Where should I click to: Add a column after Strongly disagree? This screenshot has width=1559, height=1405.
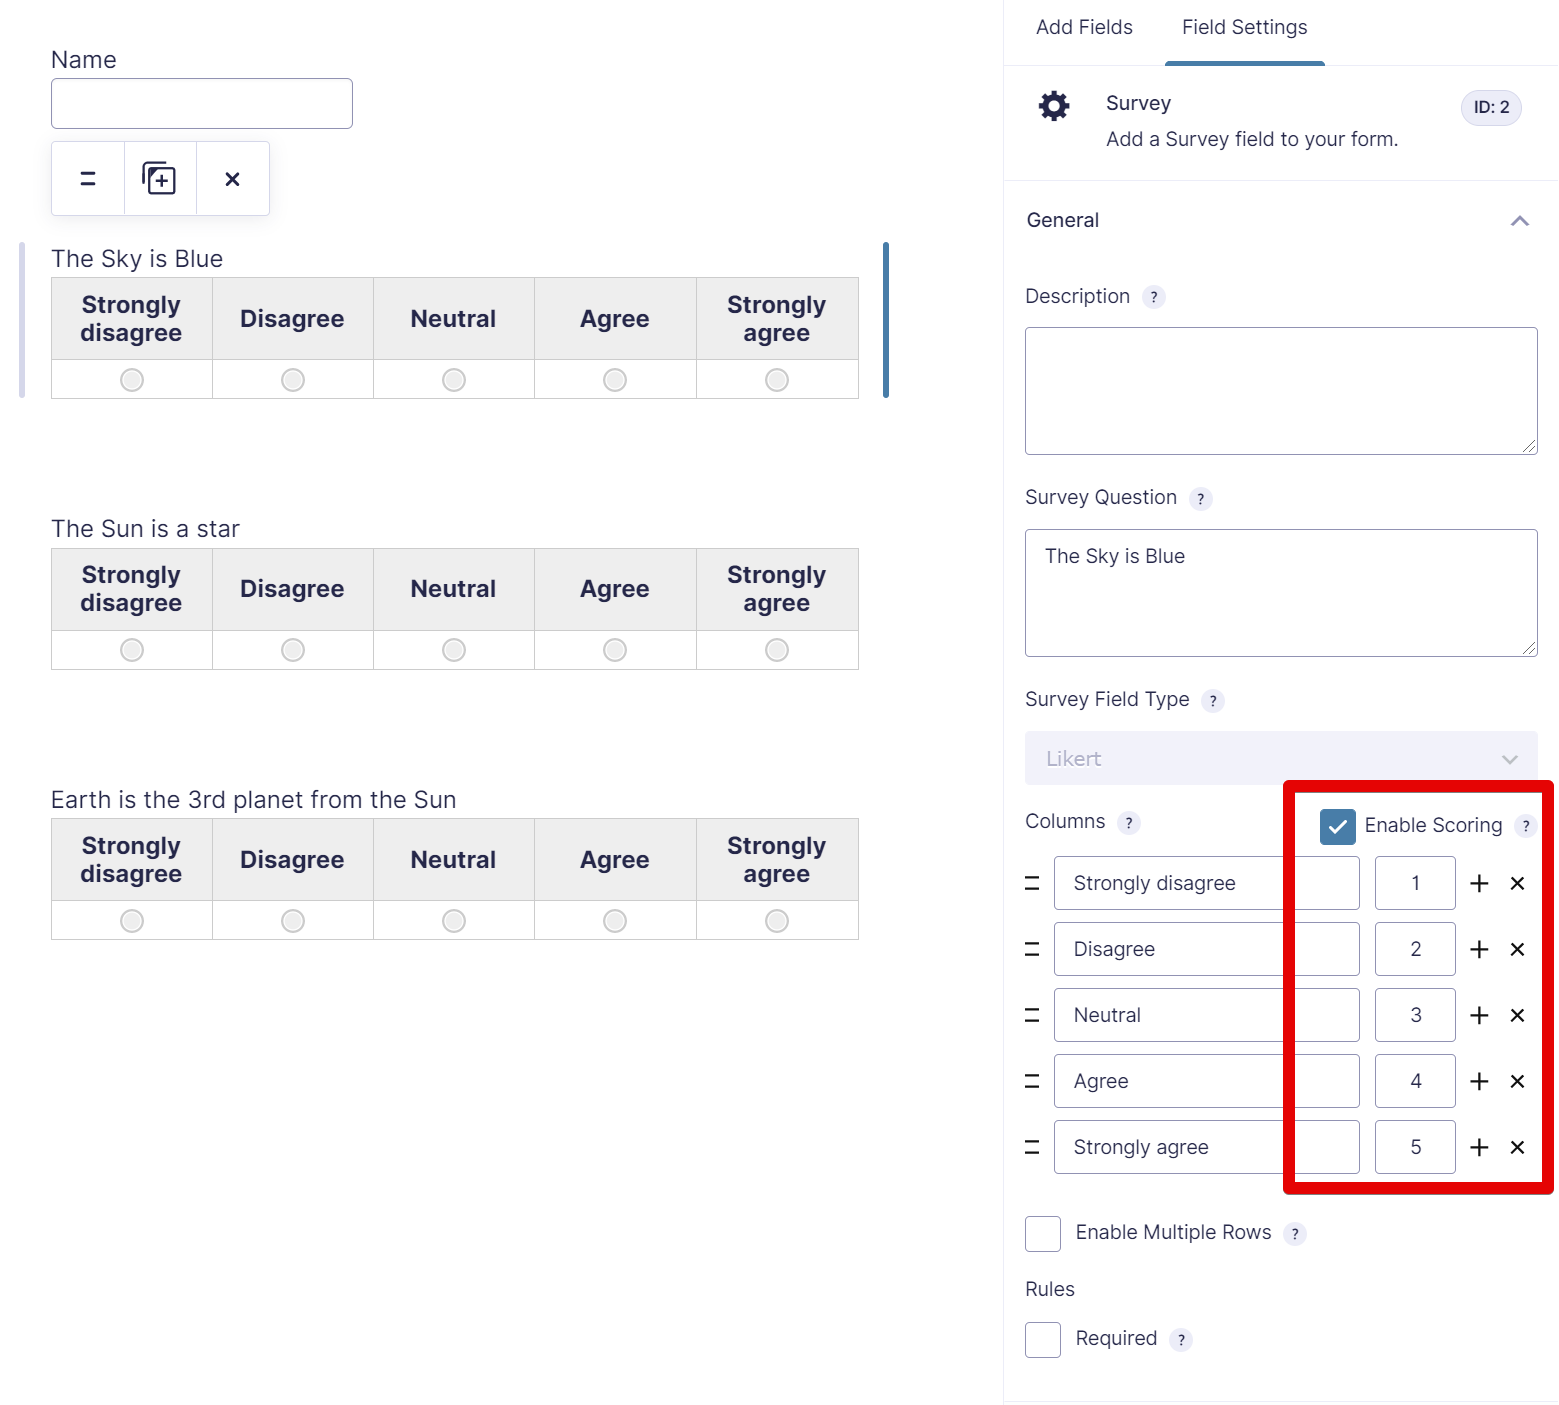click(1479, 883)
